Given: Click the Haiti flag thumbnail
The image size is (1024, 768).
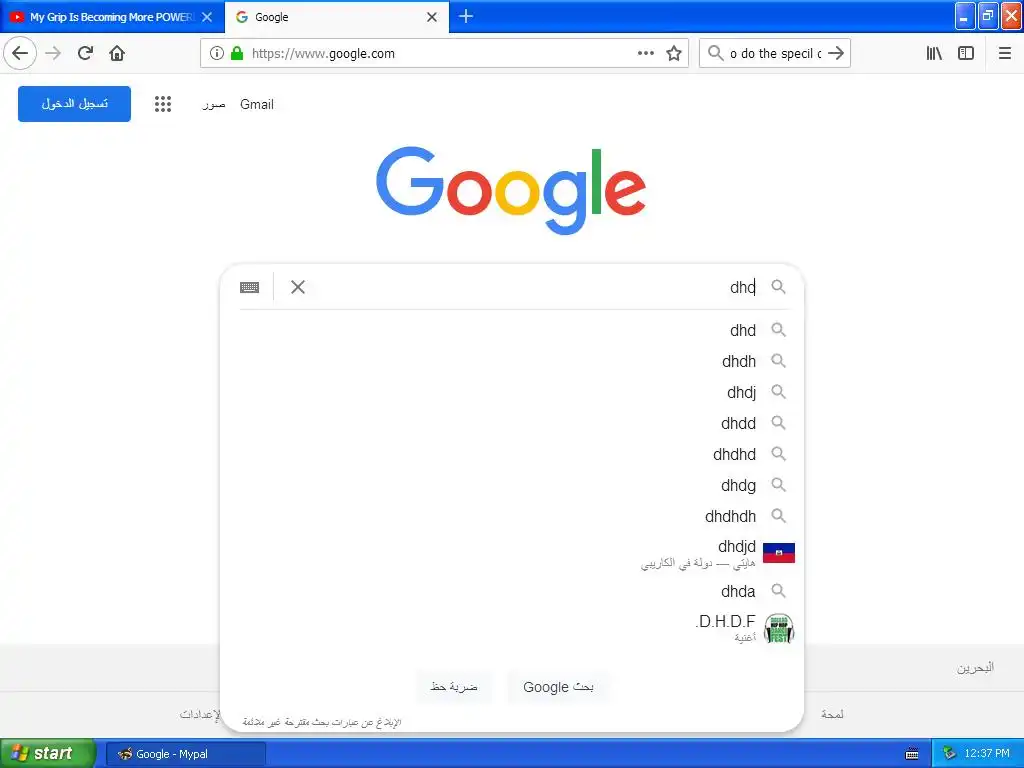Looking at the screenshot, I should tap(778, 553).
